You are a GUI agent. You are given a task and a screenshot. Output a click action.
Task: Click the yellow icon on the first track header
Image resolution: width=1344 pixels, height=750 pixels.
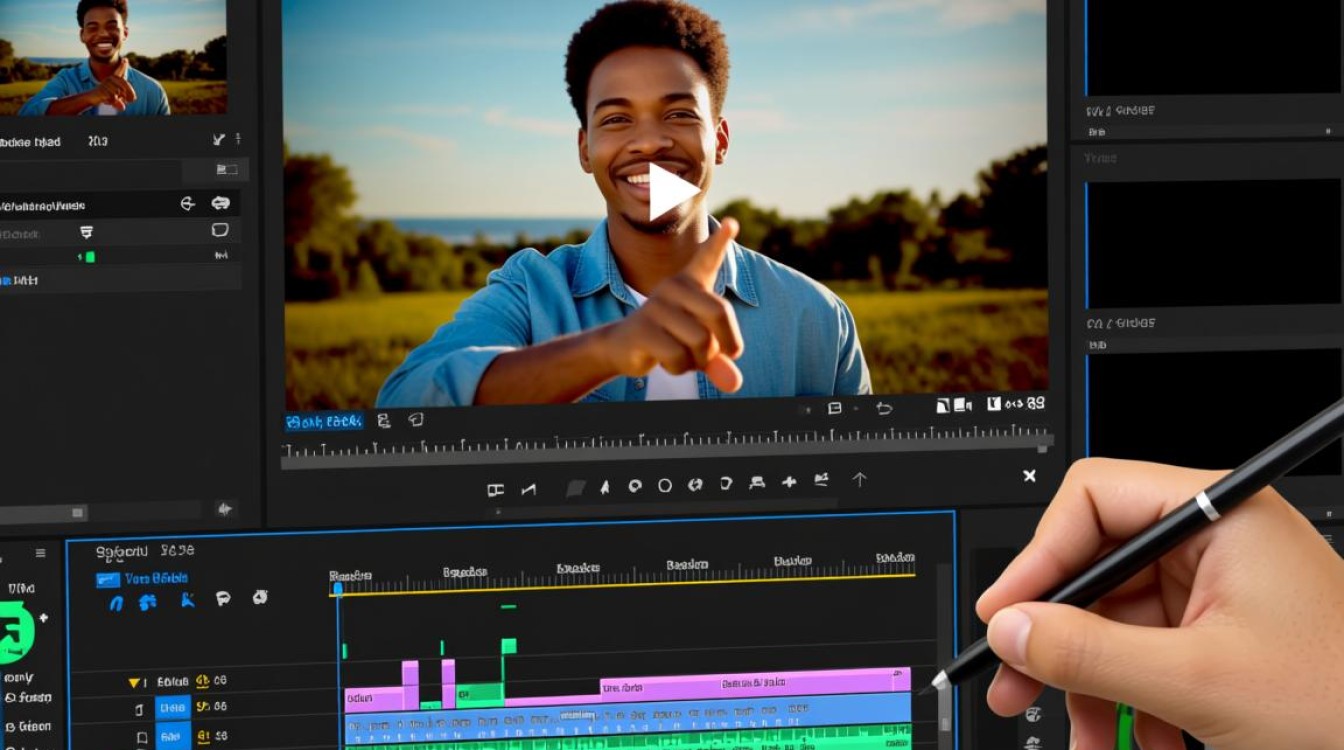coord(202,681)
